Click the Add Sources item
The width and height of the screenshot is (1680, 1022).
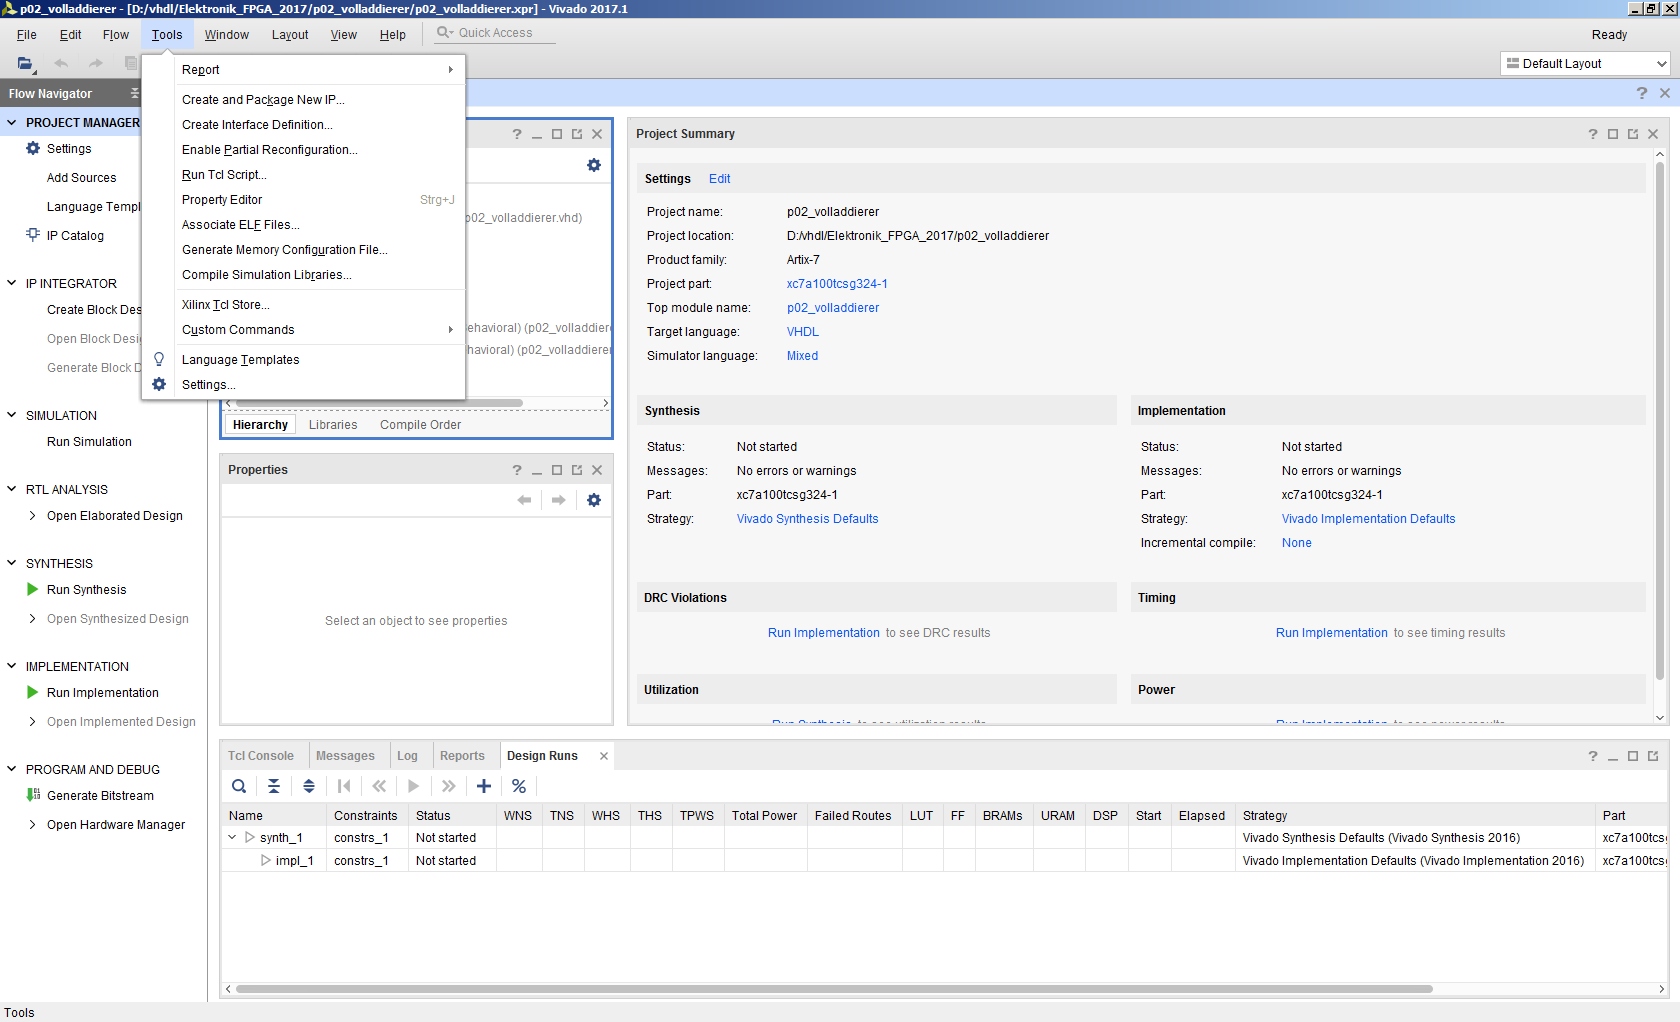pyautogui.click(x=82, y=178)
